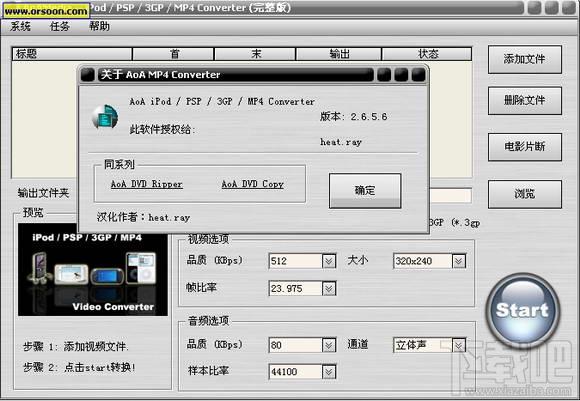This screenshot has height=401, width=580.
Task: Click the 添加文件 button
Action: pos(525,59)
